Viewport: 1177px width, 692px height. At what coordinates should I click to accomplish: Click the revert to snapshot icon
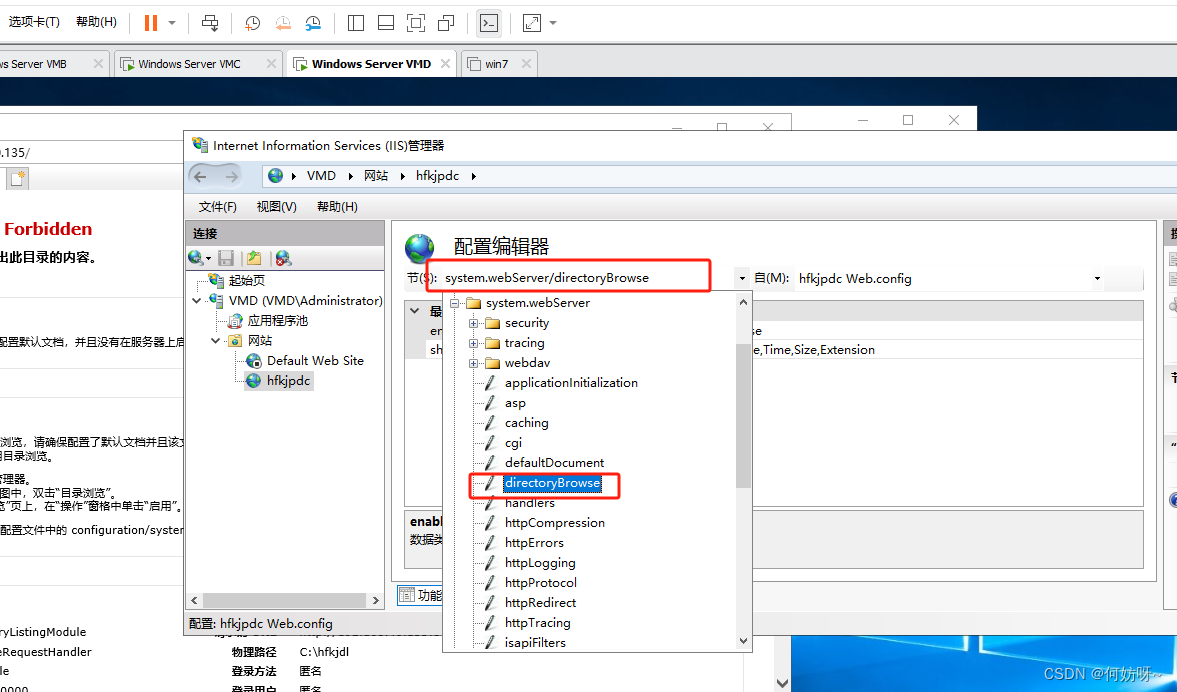pyautogui.click(x=283, y=22)
